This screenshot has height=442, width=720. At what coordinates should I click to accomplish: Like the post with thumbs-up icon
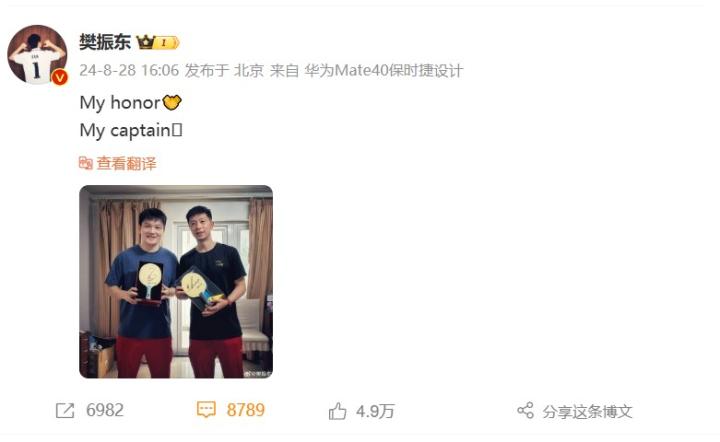338,411
